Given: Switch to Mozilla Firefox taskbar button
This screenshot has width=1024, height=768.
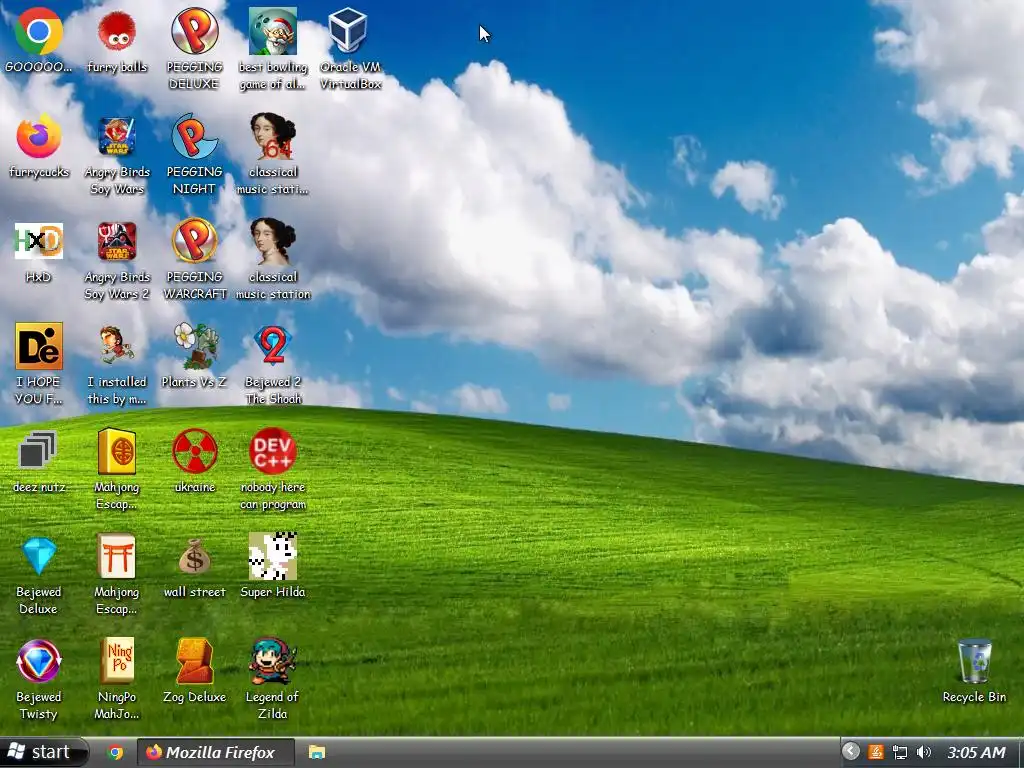Looking at the screenshot, I should click(x=216, y=752).
